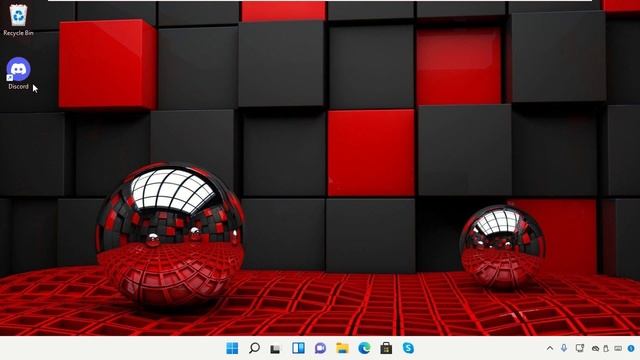The height and width of the screenshot is (360, 640).
Task: Click the microphone tray icon
Action: 564,348
